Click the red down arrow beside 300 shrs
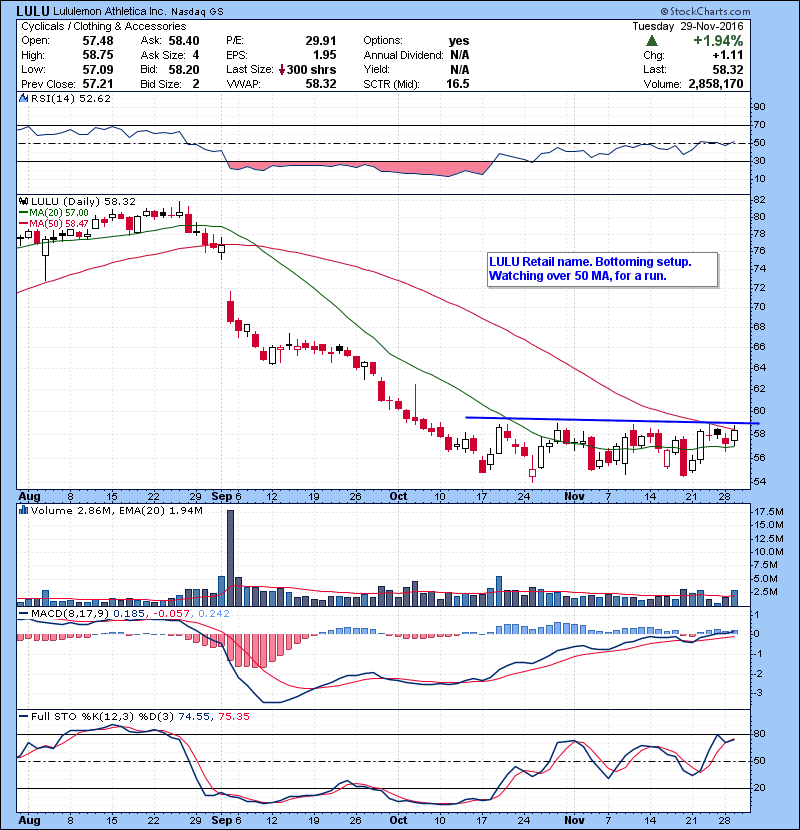This screenshot has width=800, height=830. (x=282, y=69)
